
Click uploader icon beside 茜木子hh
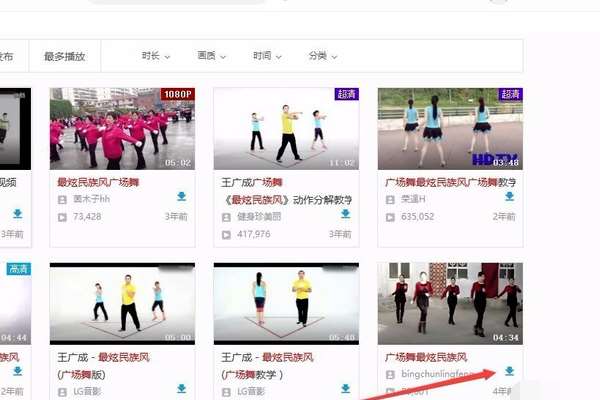62,199
